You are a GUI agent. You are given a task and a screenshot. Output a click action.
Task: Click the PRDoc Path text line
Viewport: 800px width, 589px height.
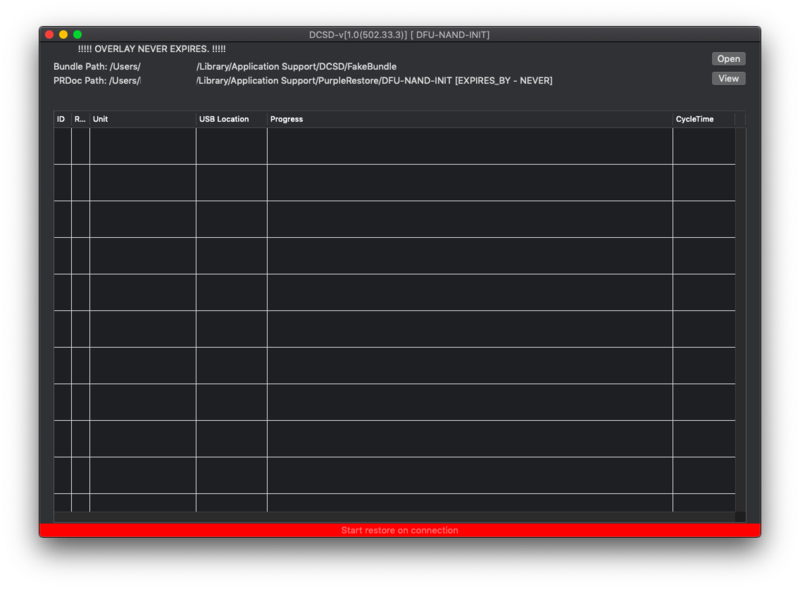click(303, 81)
